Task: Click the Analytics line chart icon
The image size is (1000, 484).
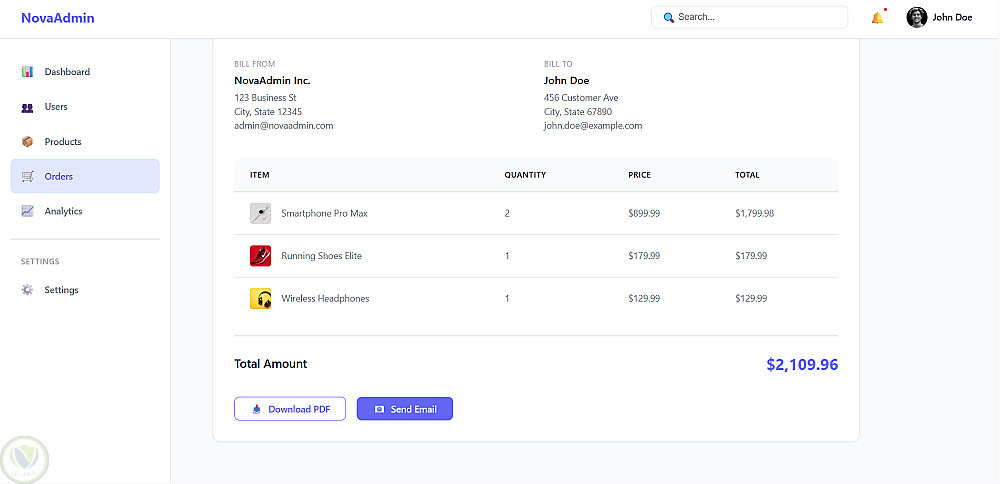Action: (x=27, y=212)
